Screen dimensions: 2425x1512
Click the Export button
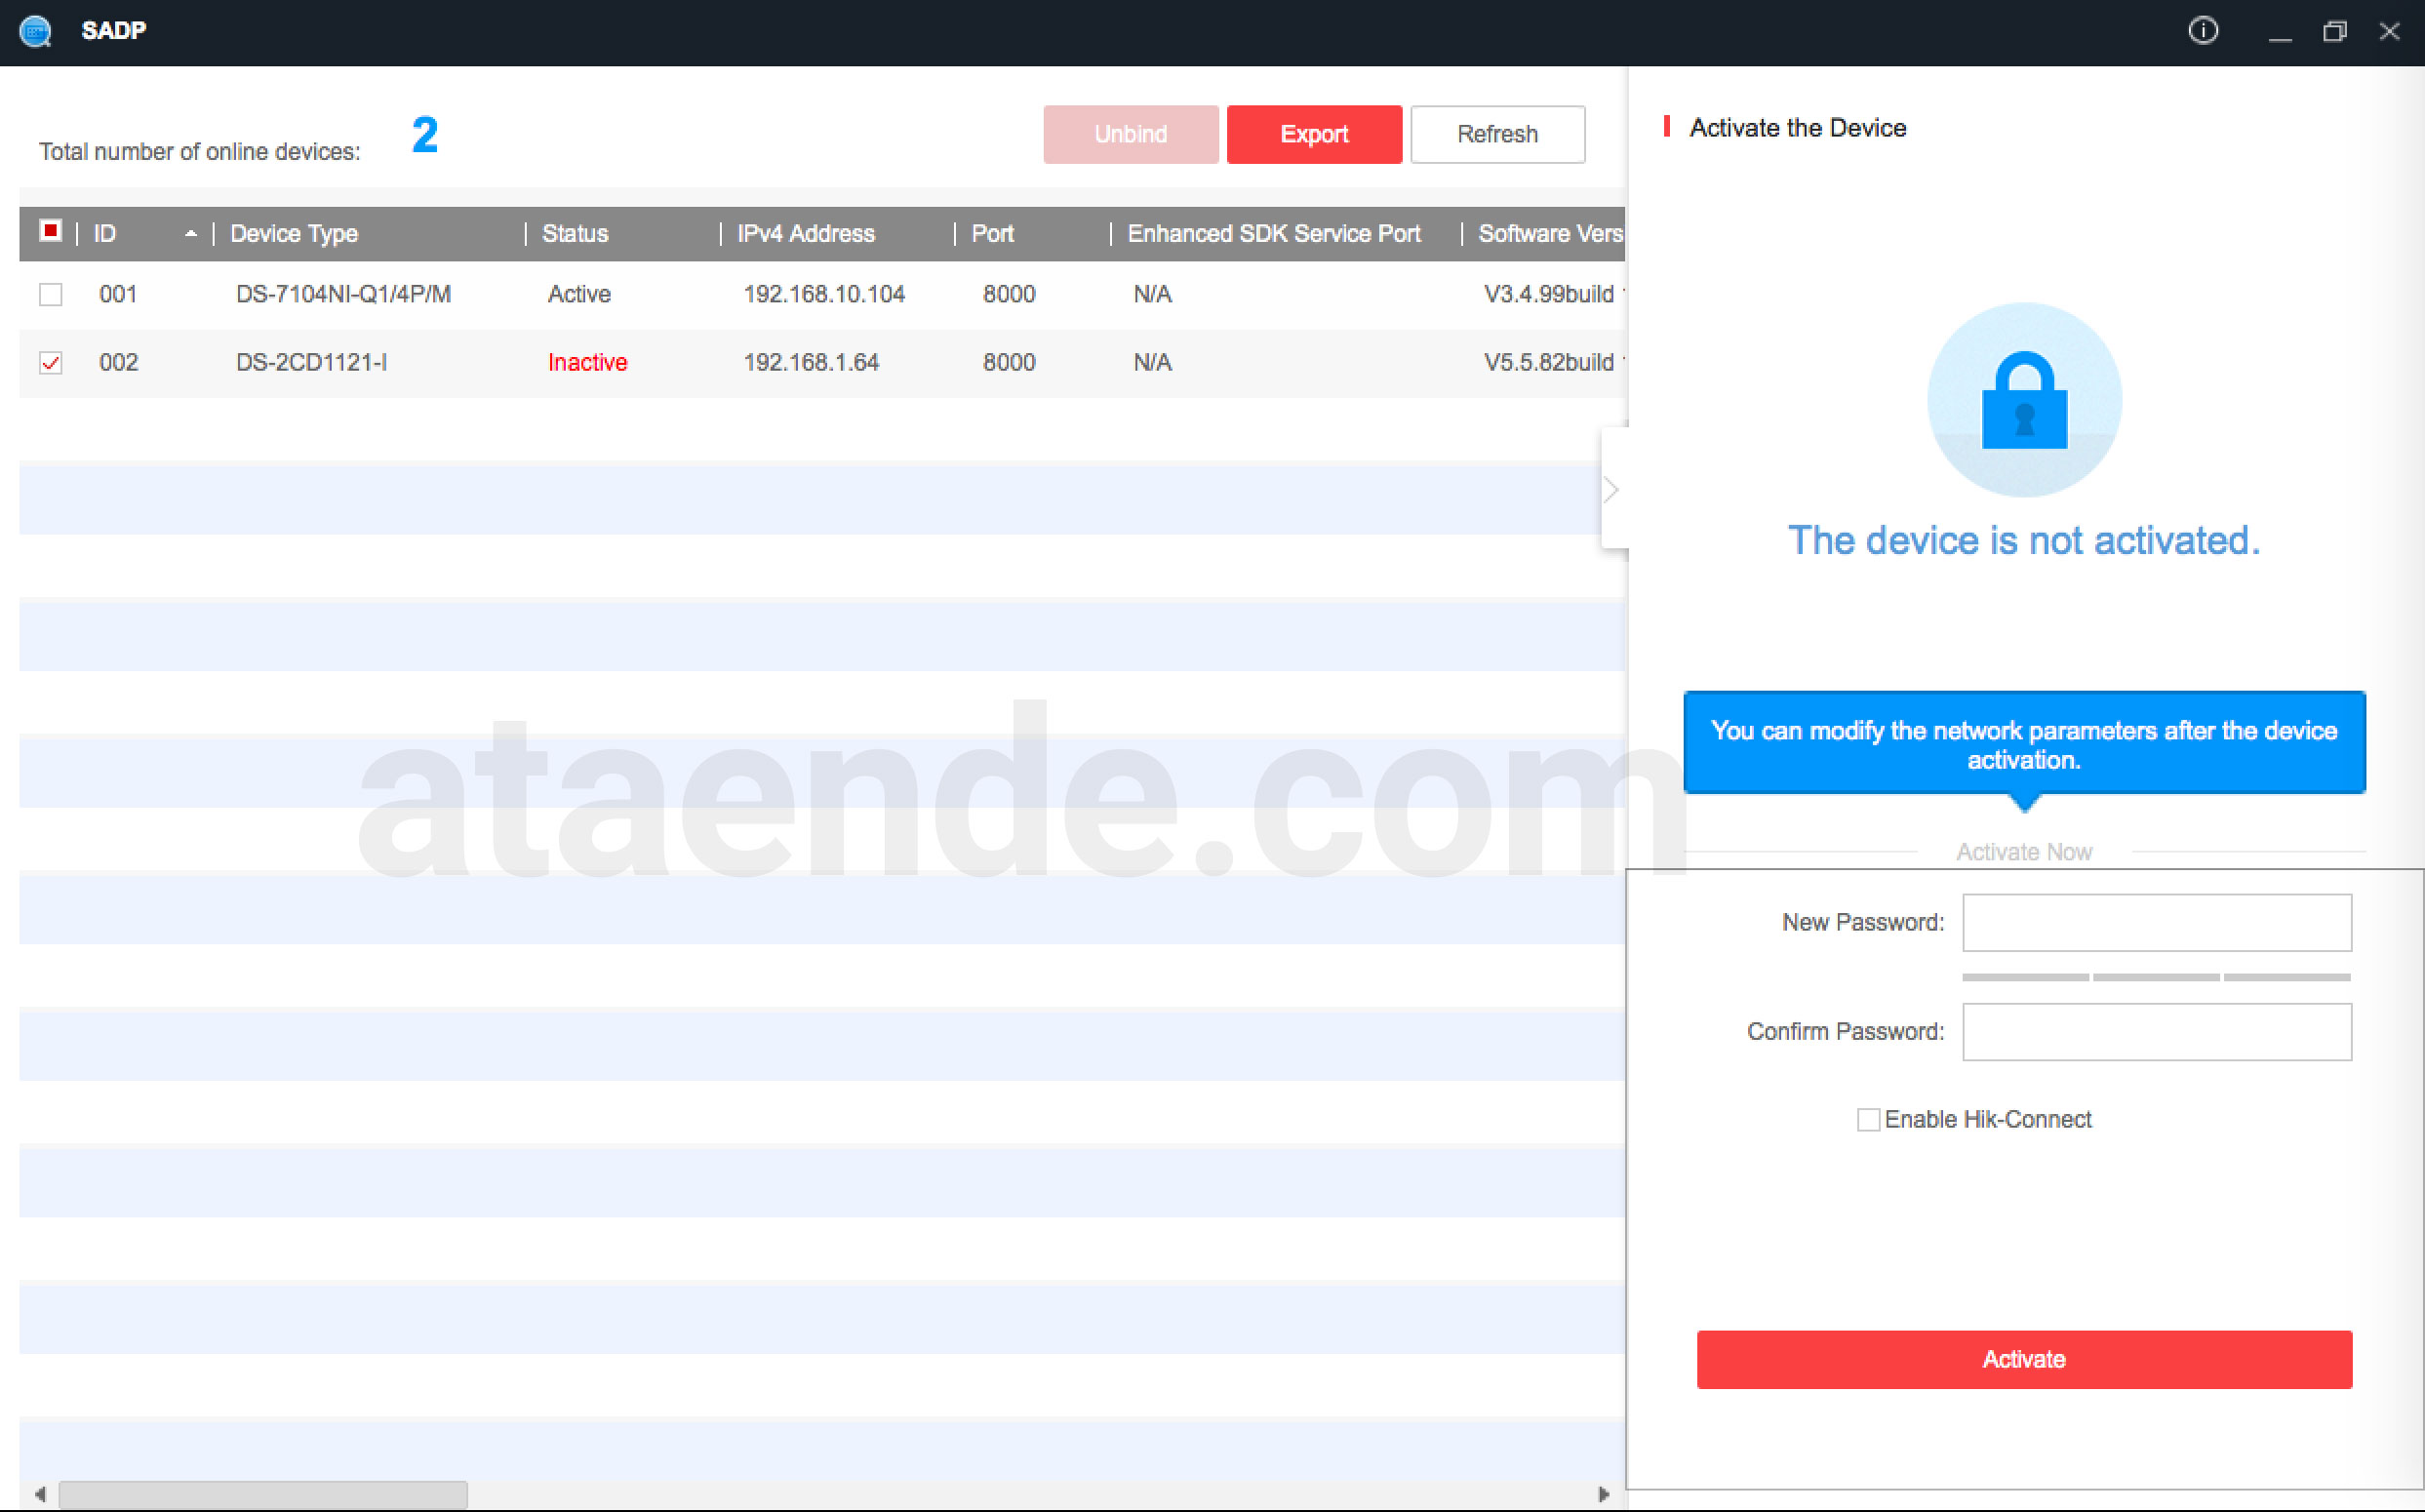1314,134
